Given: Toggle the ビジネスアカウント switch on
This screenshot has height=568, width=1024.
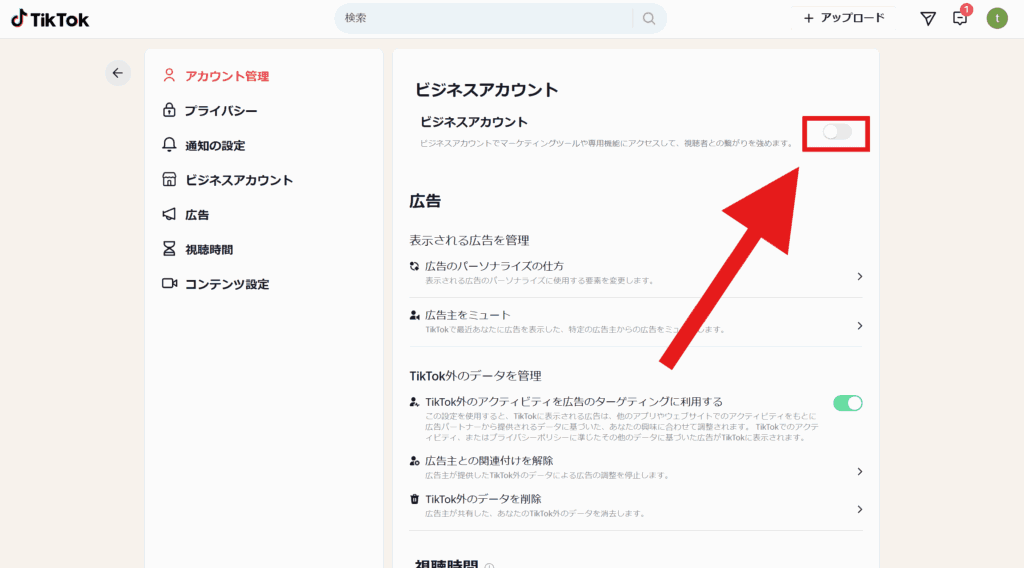Looking at the screenshot, I should pyautogui.click(x=837, y=133).
